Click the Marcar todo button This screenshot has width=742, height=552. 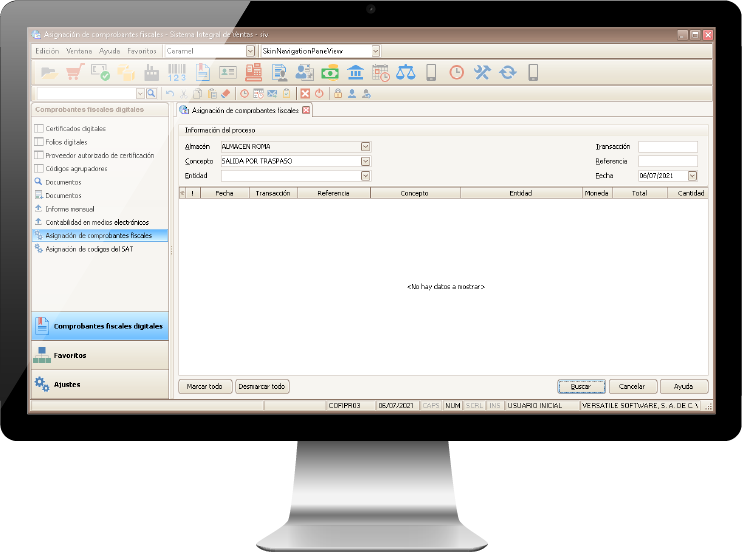[x=204, y=386]
